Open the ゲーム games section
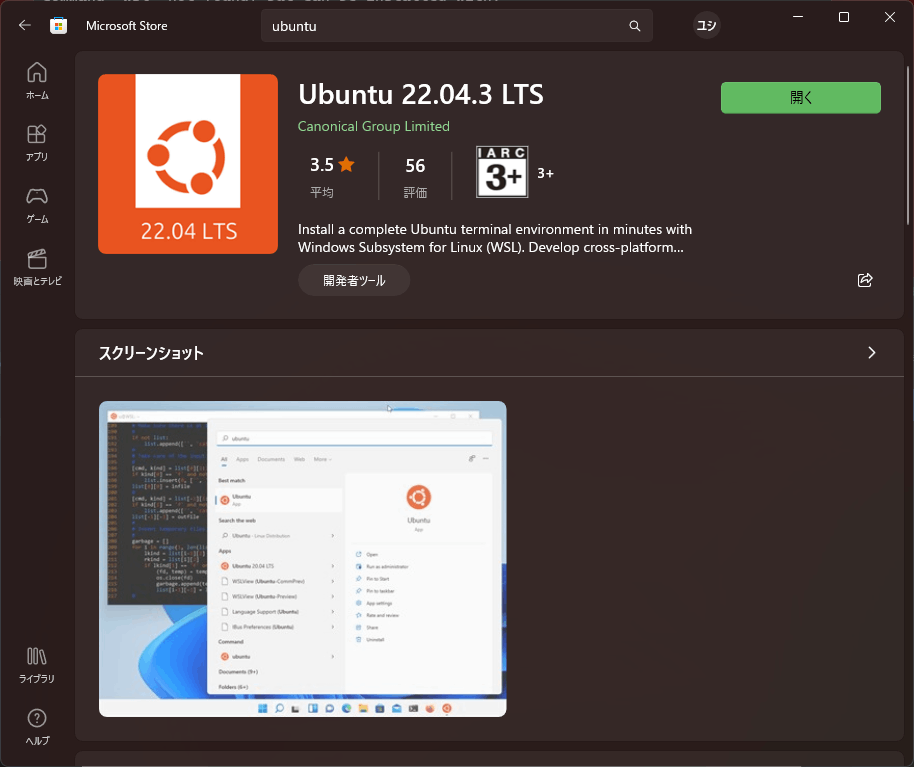This screenshot has height=767, width=914. pyautogui.click(x=37, y=205)
